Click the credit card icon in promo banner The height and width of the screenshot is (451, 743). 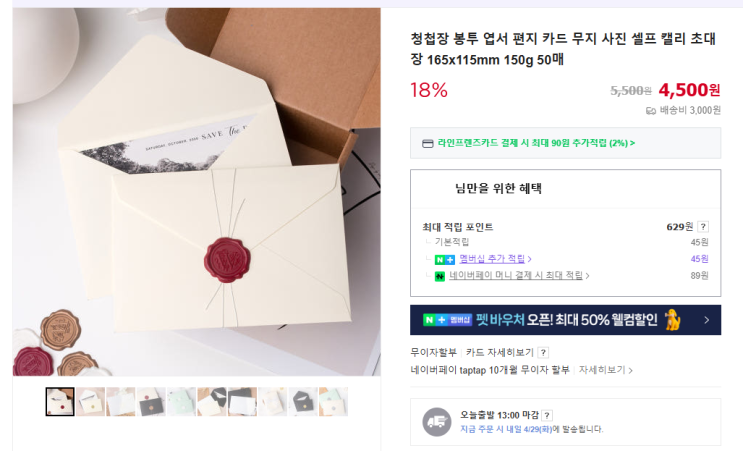pyautogui.click(x=427, y=143)
